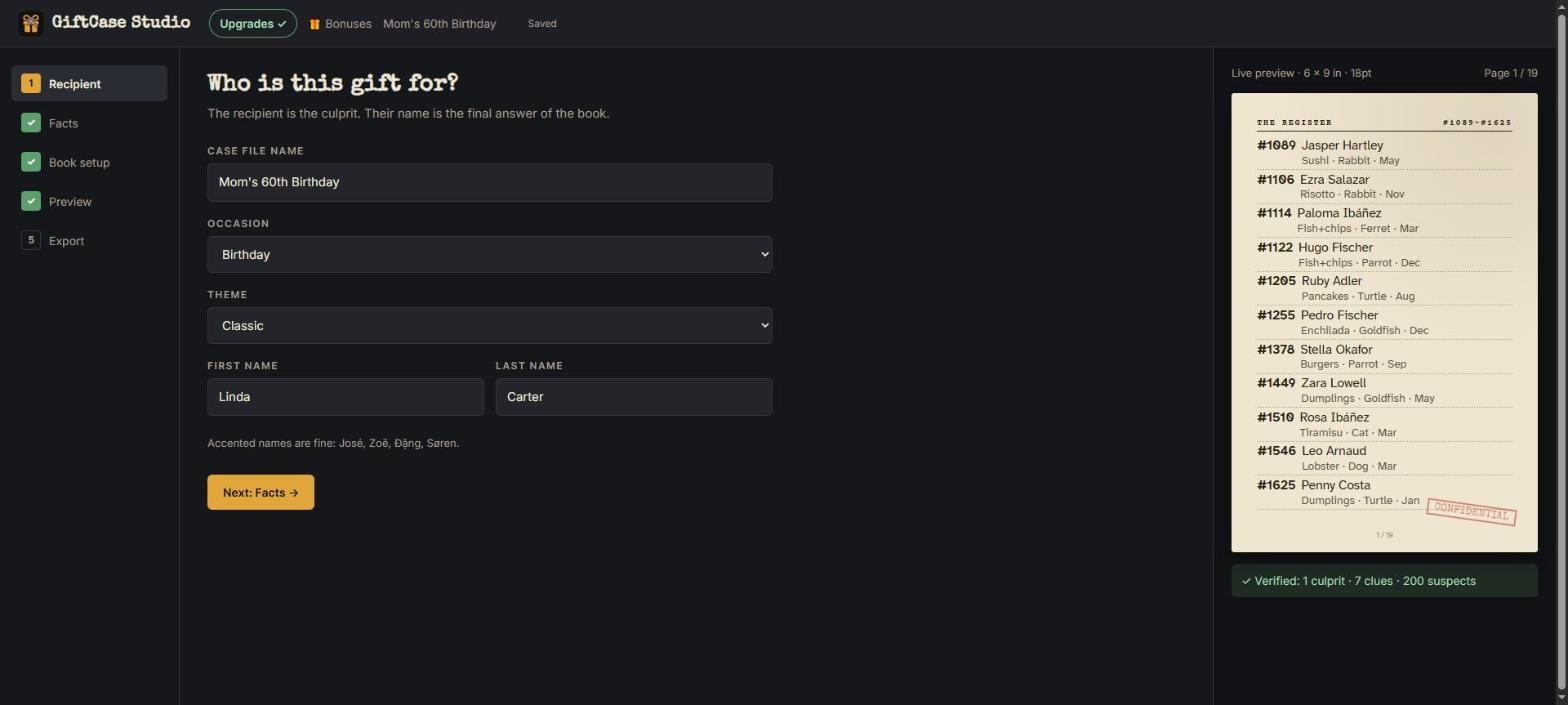1568x705 pixels.
Task: Click the '#1625 Penny Costa' register entry
Action: tap(1384, 492)
